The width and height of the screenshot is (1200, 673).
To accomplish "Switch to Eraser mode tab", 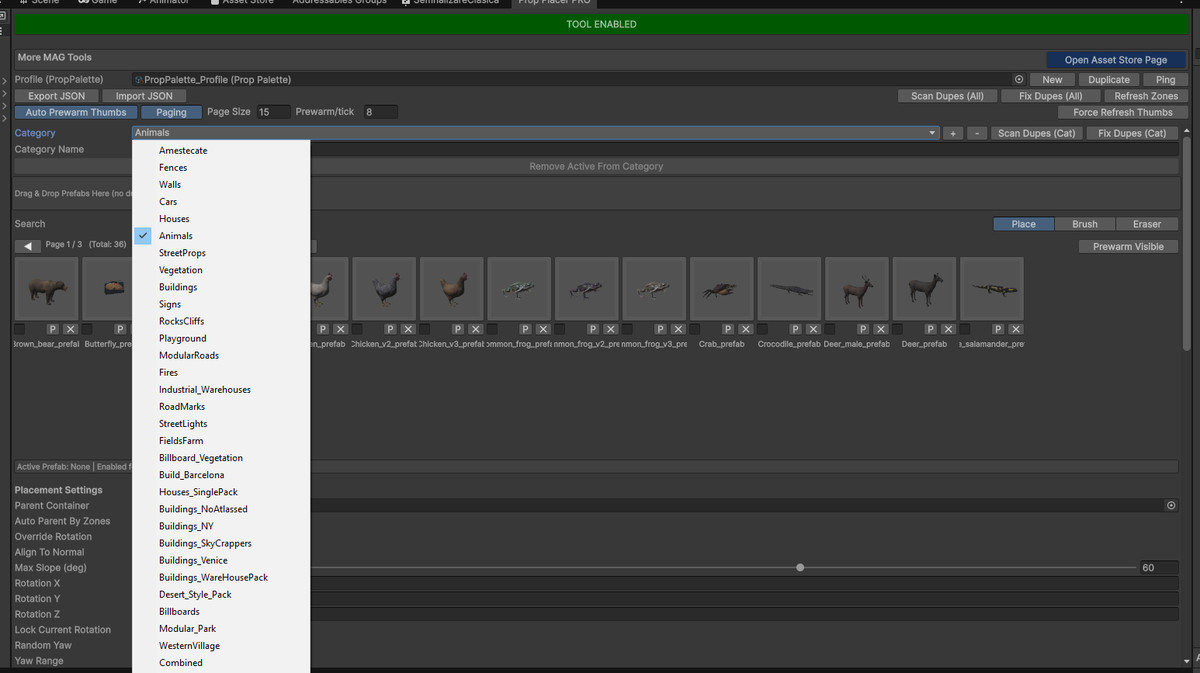I will click(1146, 224).
